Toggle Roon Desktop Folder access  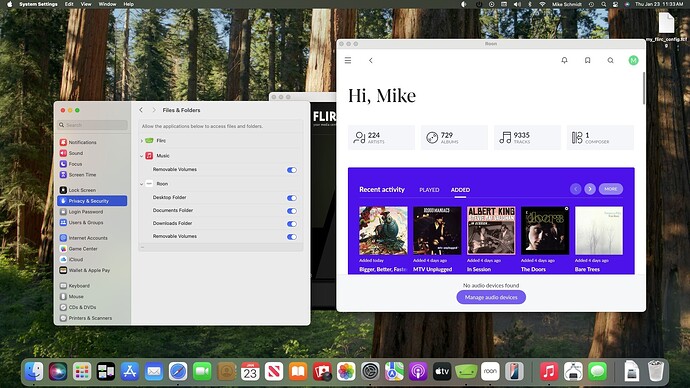292,198
